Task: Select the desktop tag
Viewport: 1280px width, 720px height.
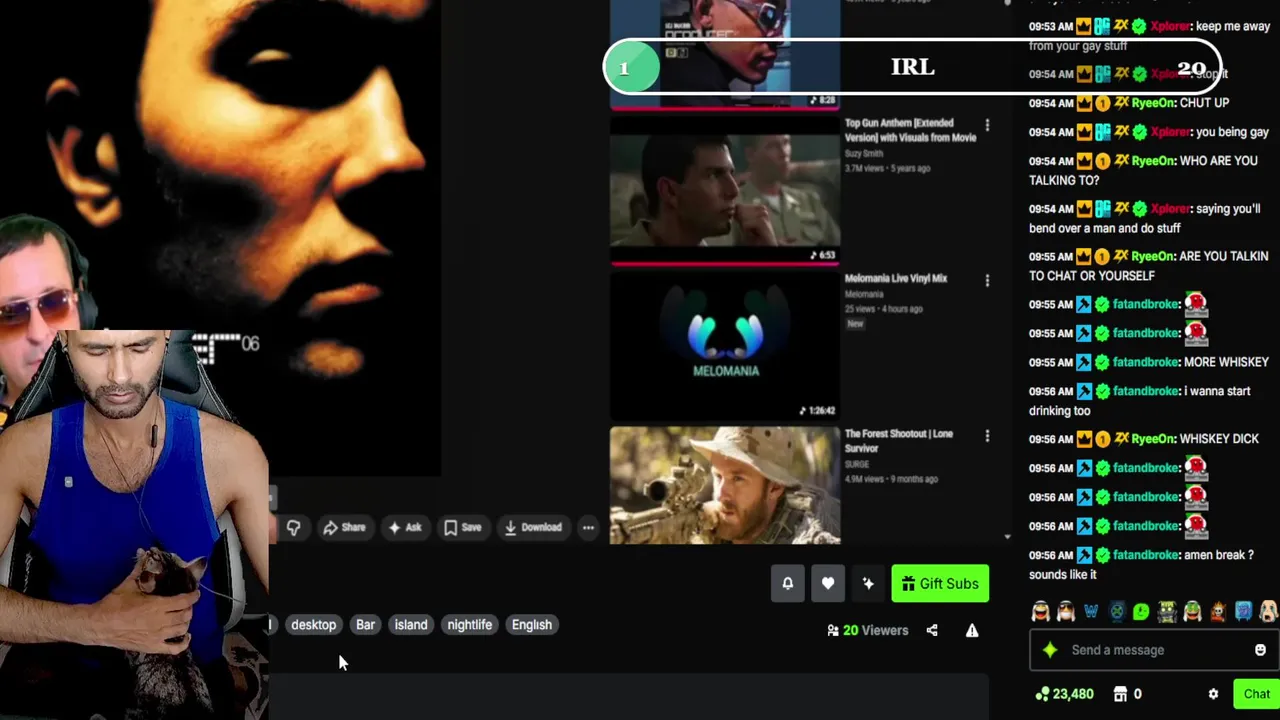Action: (313, 625)
